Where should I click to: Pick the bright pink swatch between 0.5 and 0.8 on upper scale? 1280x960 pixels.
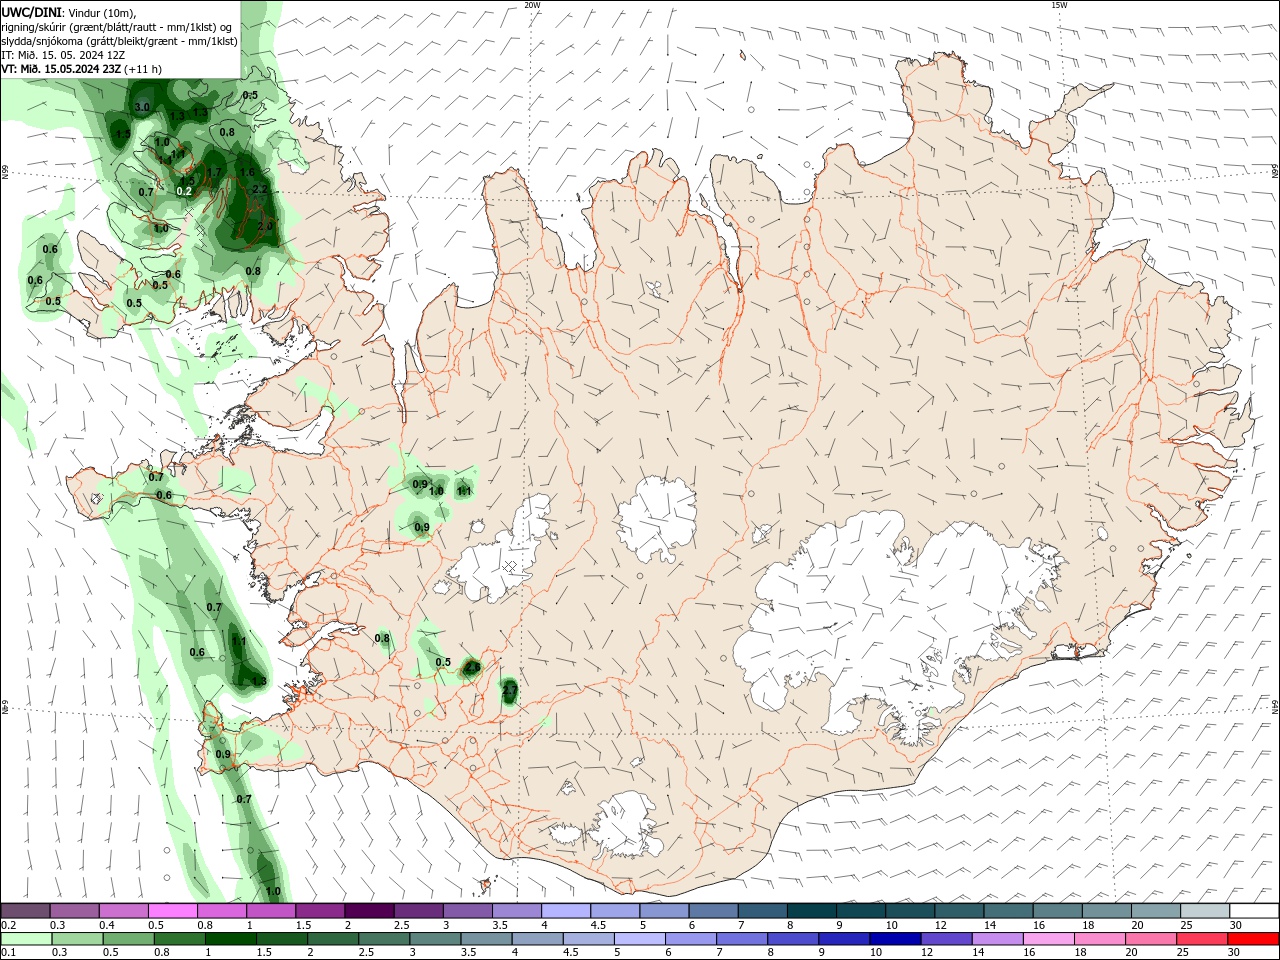[x=172, y=911]
